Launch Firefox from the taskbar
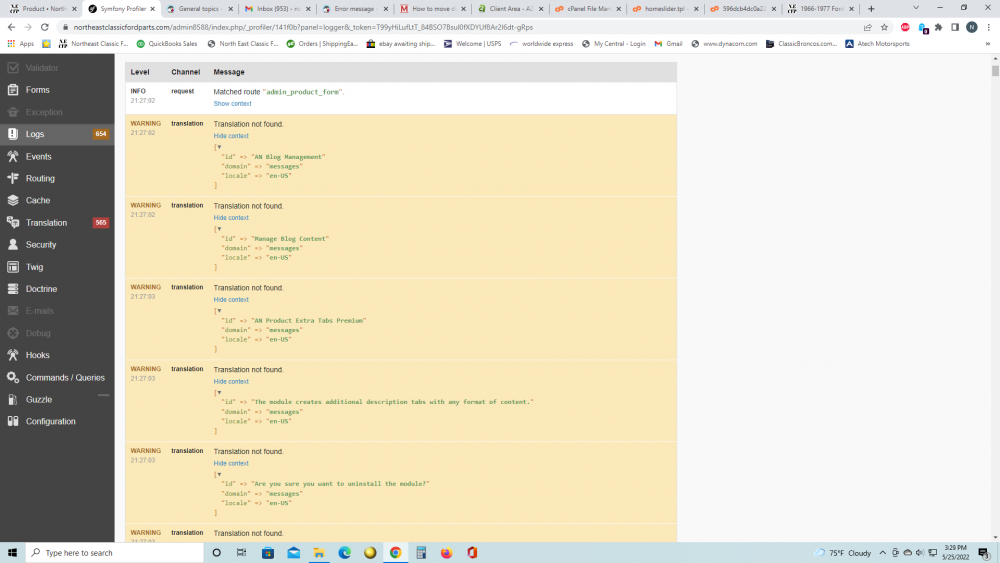 click(446, 553)
